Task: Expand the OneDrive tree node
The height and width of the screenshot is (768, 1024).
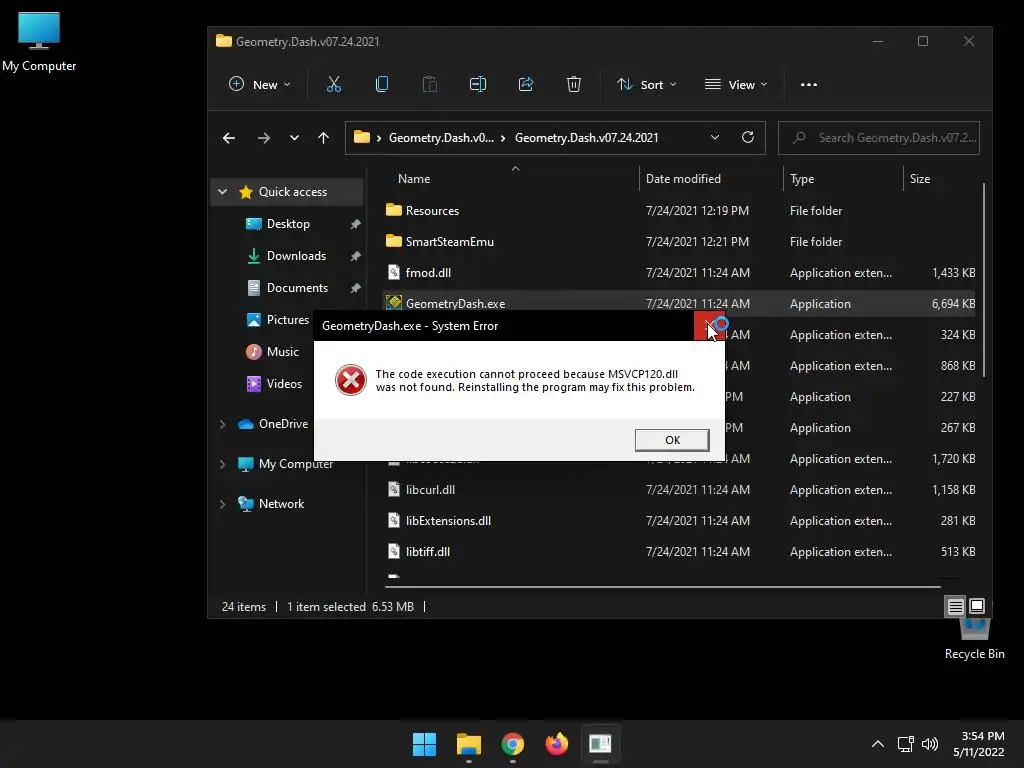Action: coord(223,424)
